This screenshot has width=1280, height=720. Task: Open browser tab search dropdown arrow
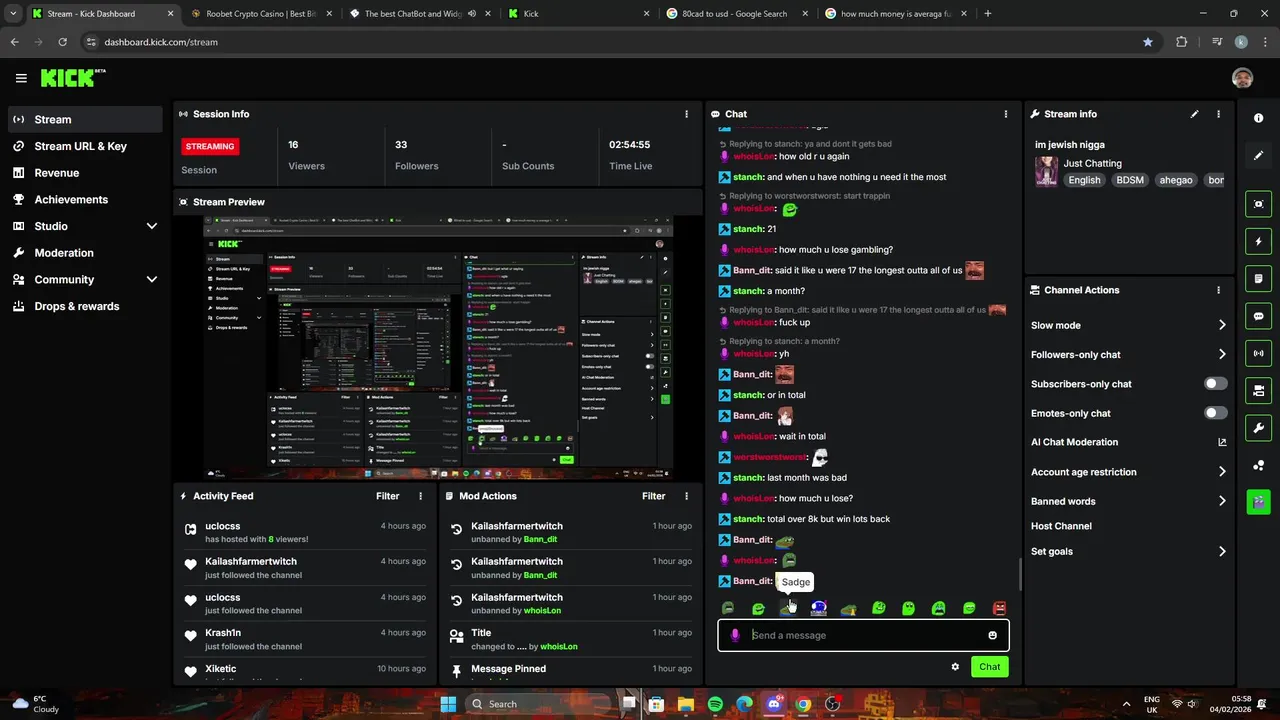tap(13, 14)
